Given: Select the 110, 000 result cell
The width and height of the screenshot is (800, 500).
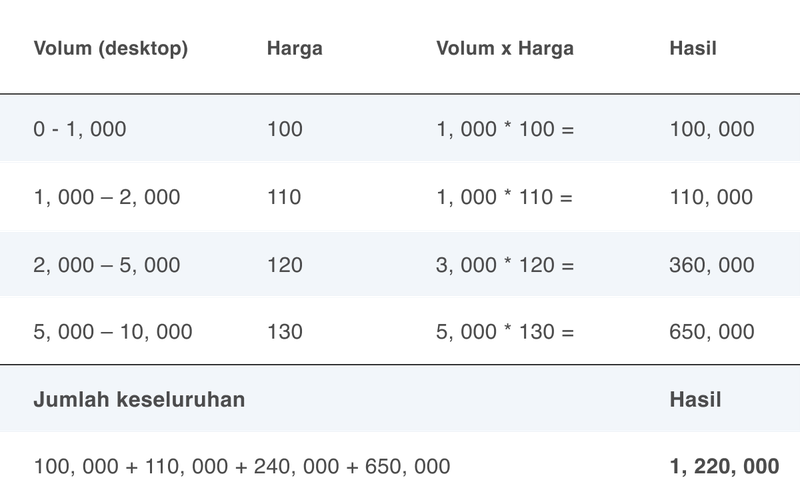Looking at the screenshot, I should [x=711, y=197].
